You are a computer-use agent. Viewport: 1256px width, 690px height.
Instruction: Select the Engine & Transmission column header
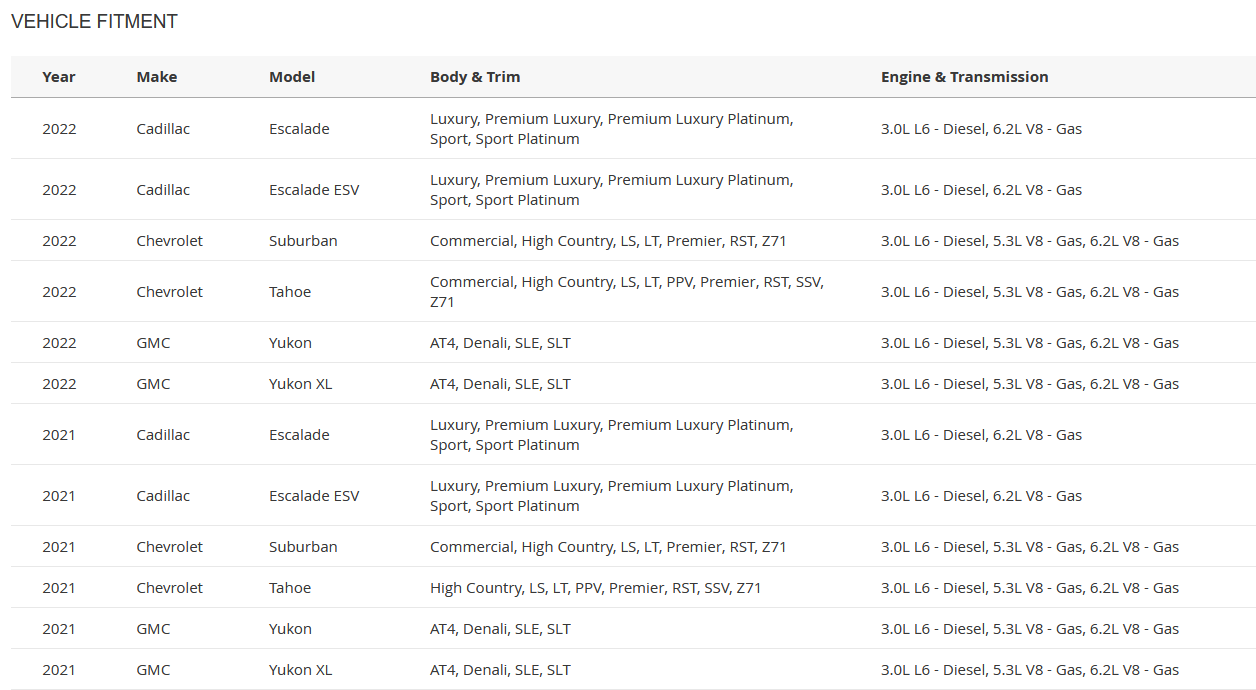[965, 77]
